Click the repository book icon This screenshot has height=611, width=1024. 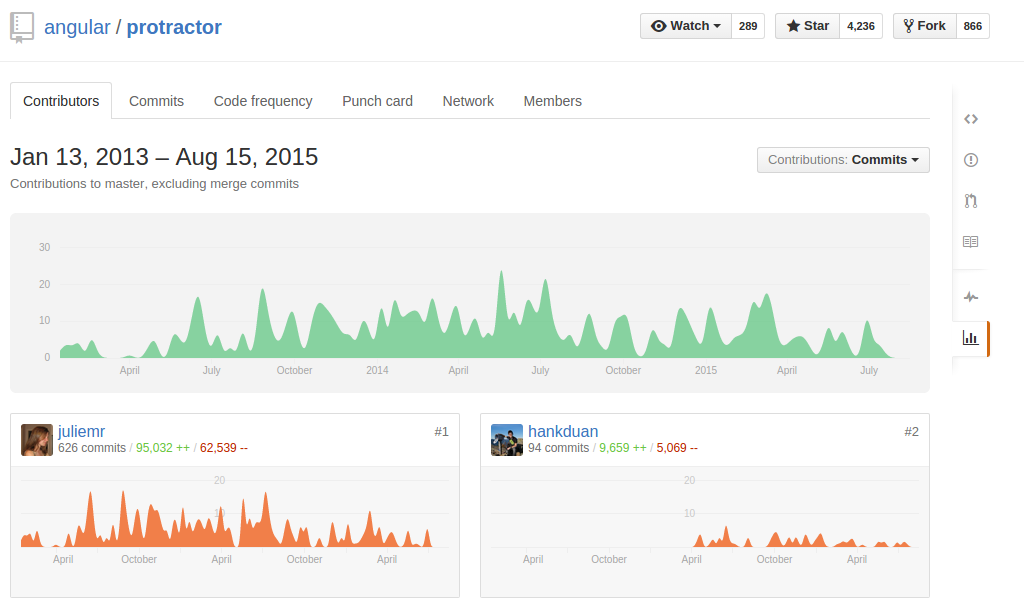22,27
